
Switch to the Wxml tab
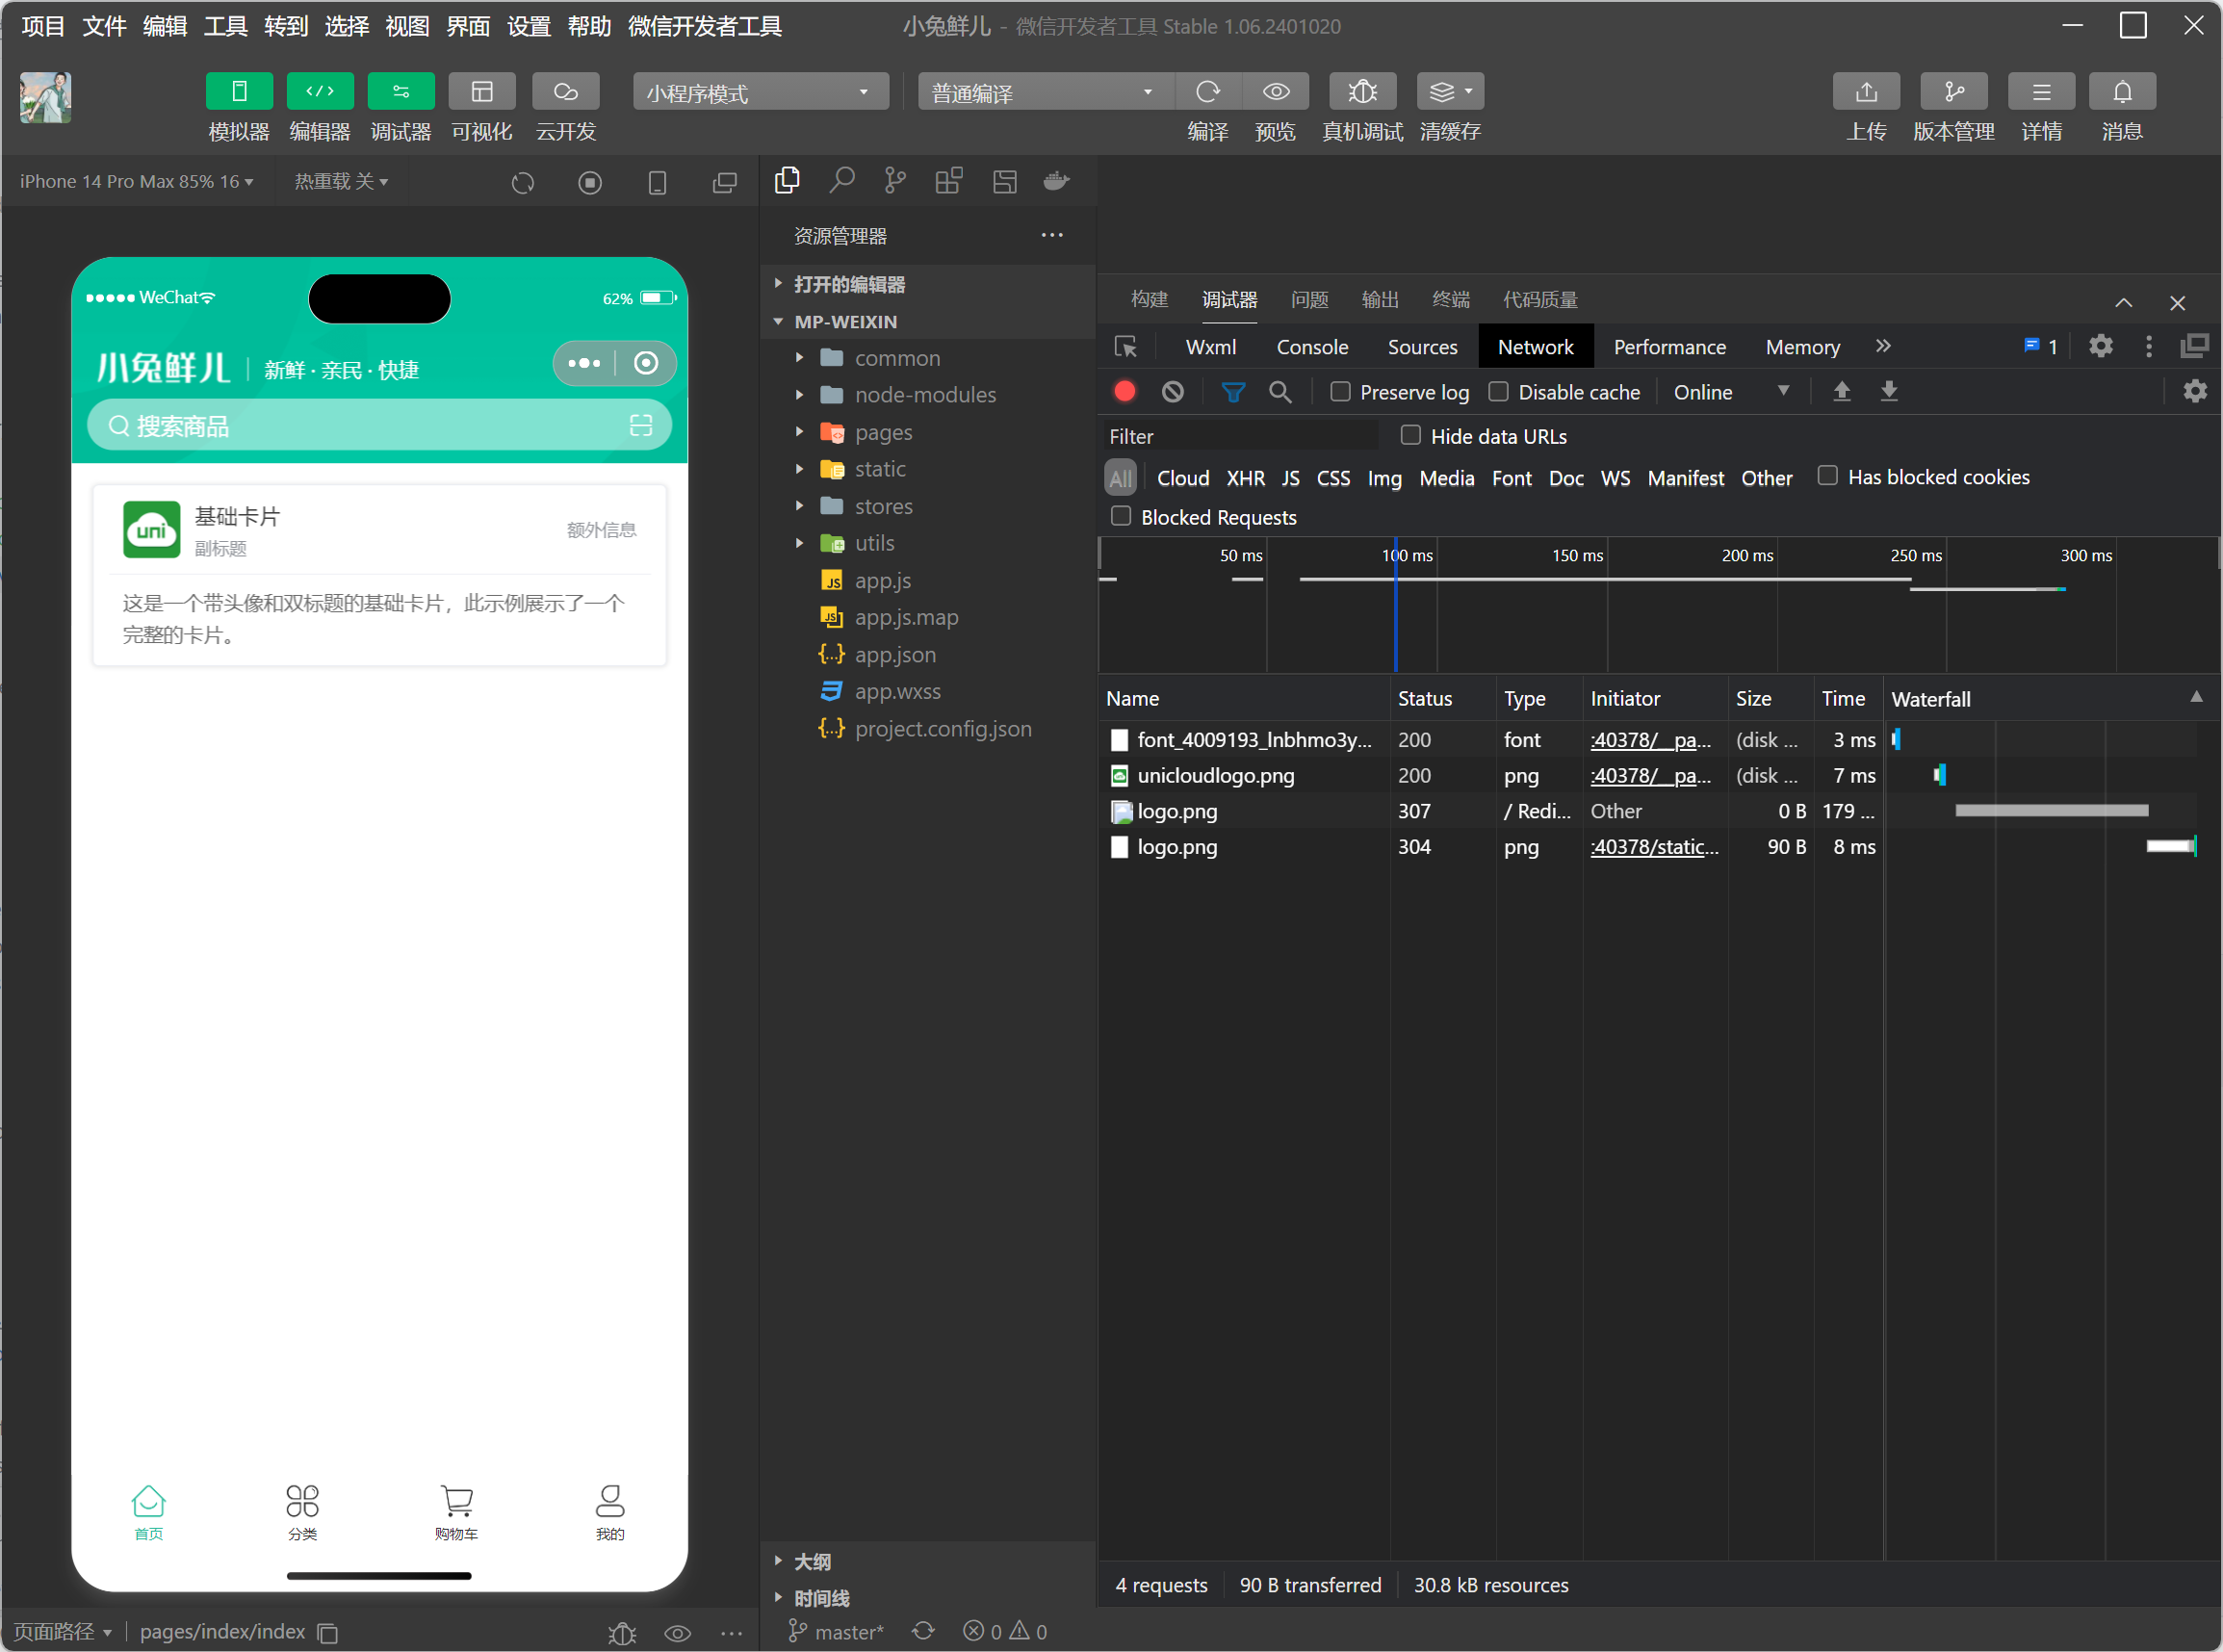pos(1210,347)
